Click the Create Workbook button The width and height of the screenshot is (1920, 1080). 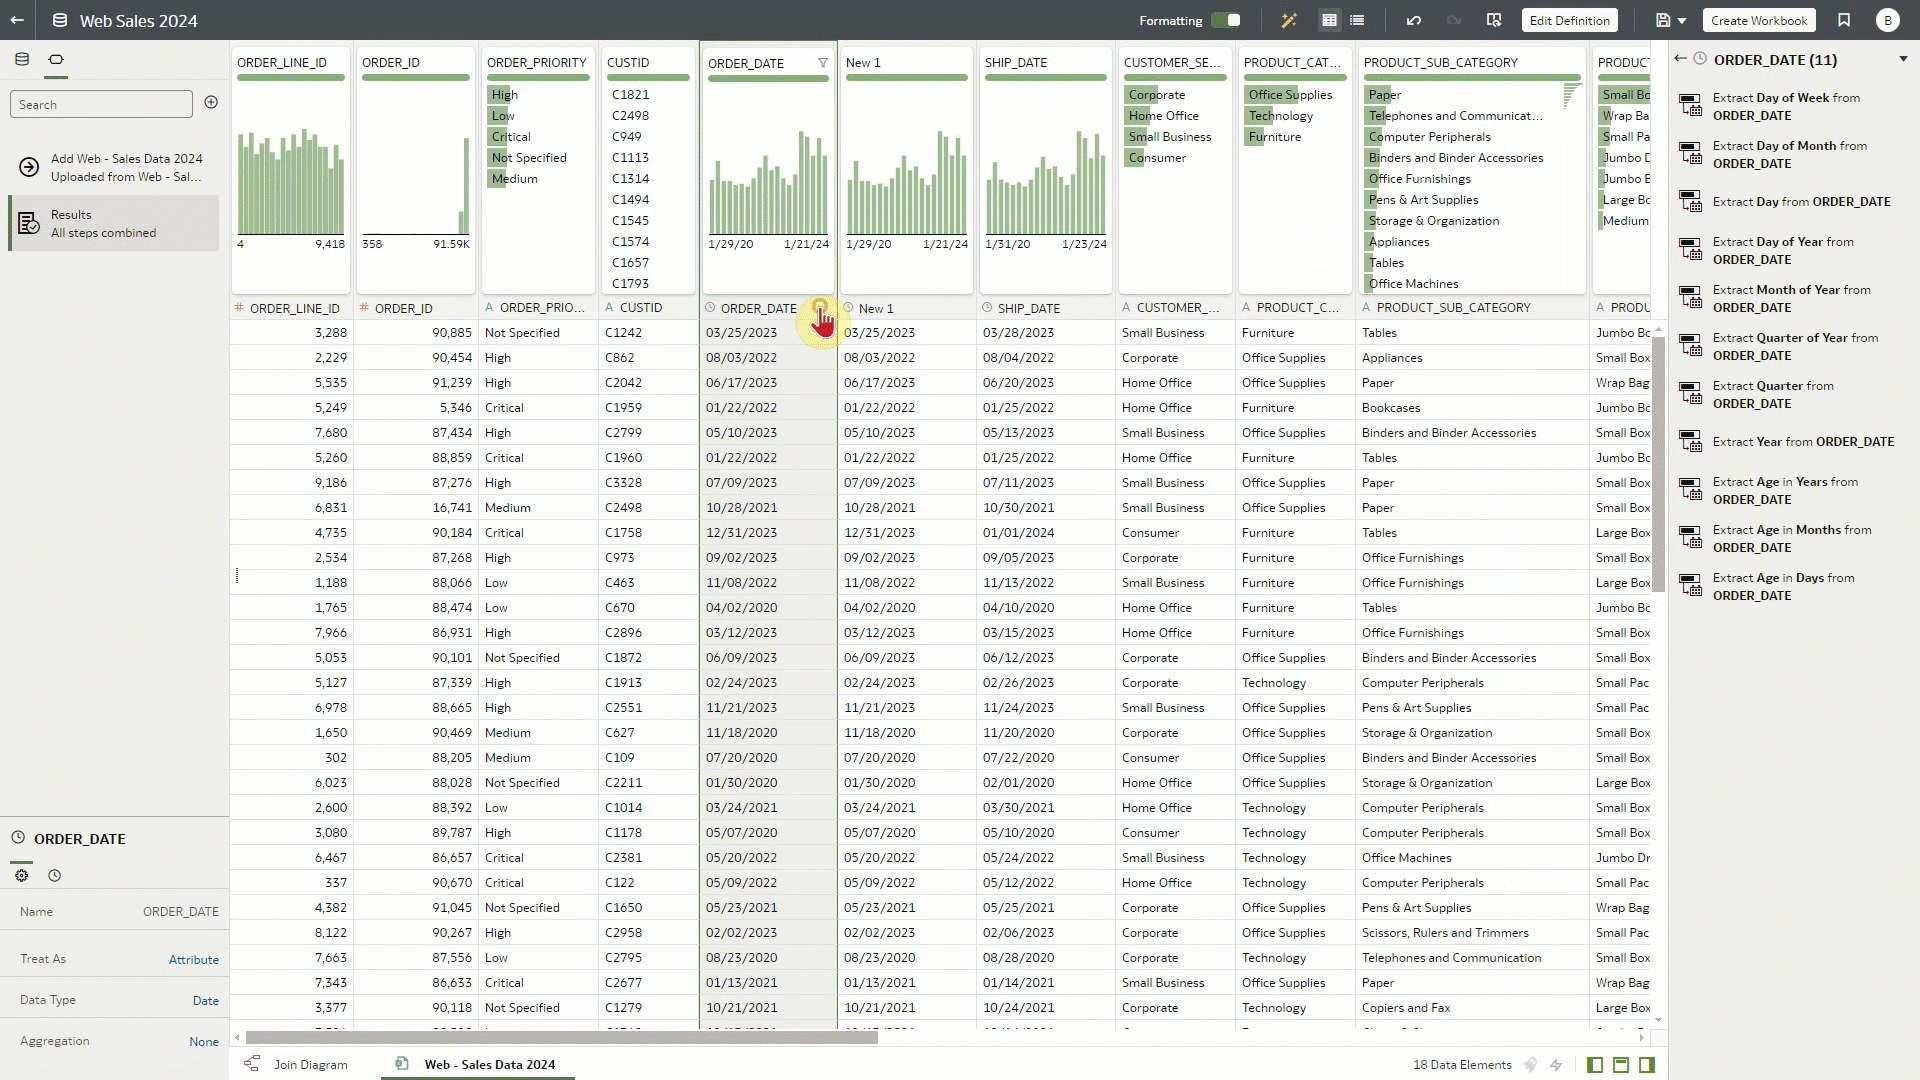tap(1758, 20)
